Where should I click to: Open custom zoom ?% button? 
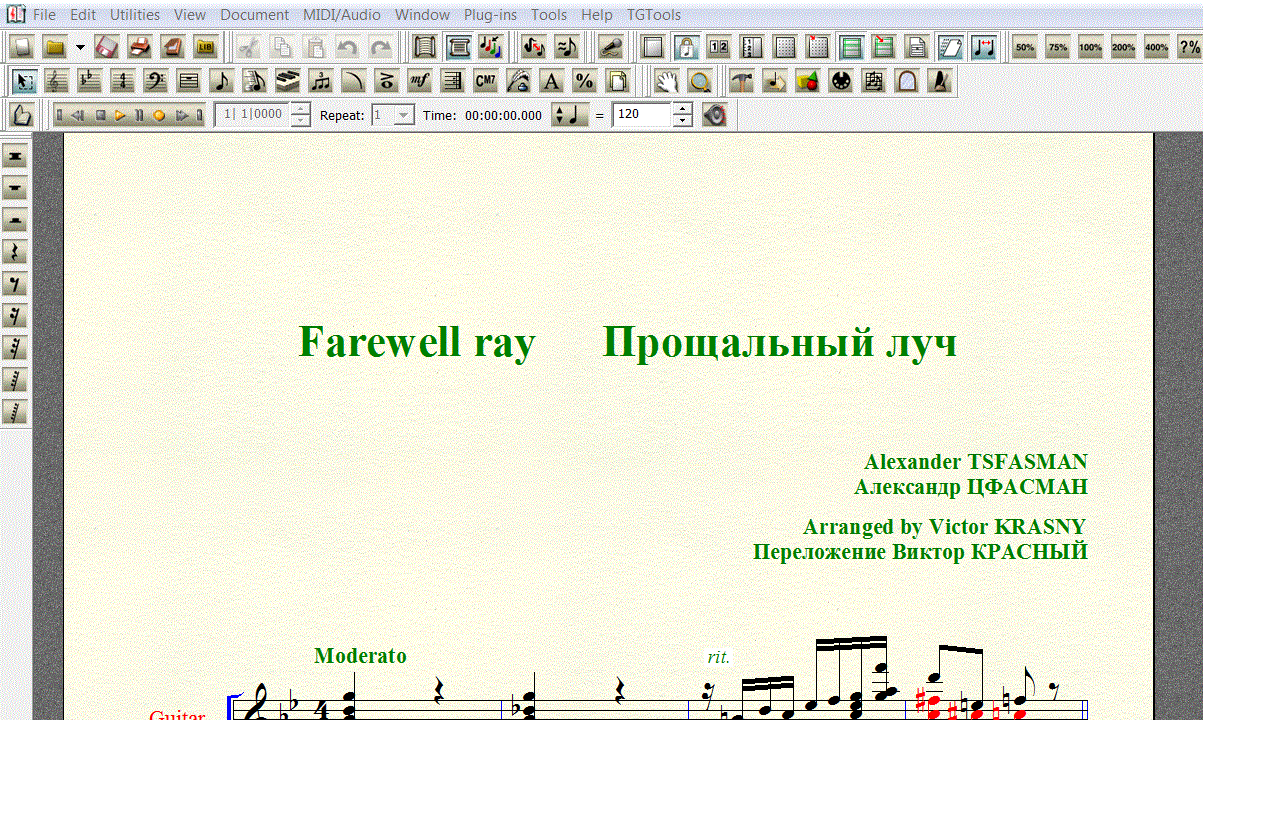pos(1189,47)
